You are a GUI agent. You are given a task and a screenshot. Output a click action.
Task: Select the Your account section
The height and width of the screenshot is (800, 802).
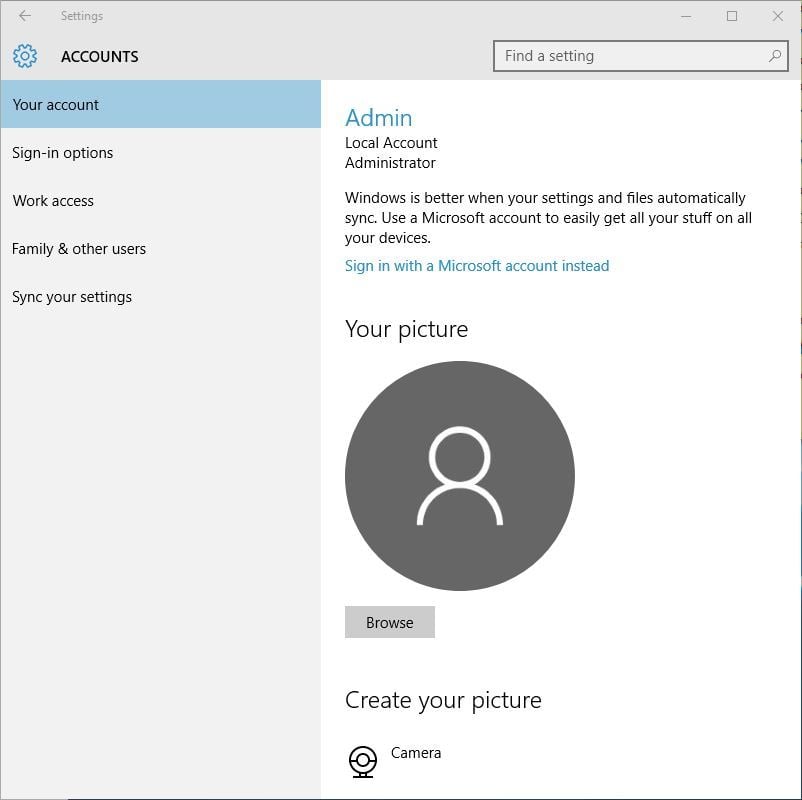161,104
